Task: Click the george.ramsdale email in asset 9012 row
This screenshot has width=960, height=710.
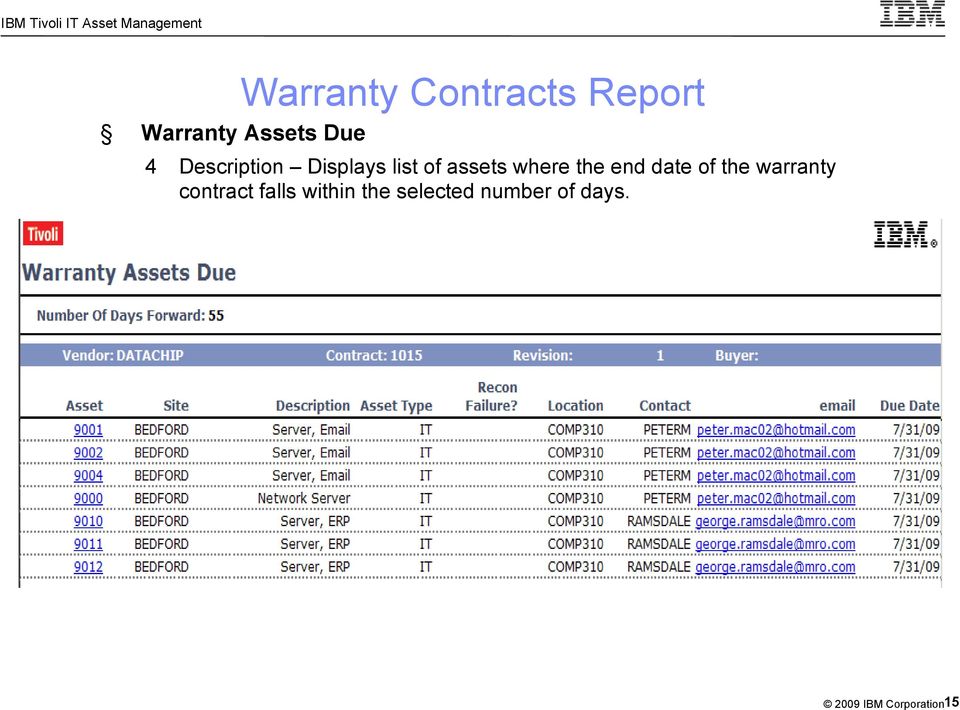Action: tap(775, 567)
